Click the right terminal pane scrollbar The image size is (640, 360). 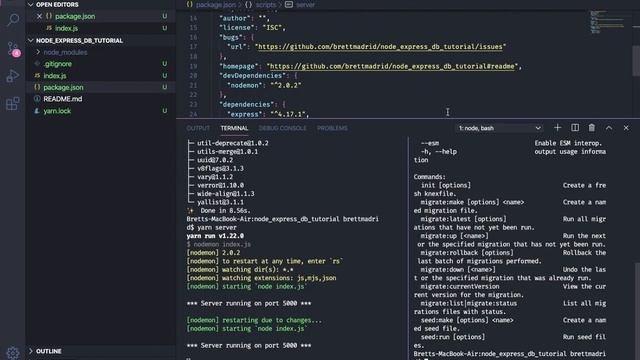(x=637, y=301)
